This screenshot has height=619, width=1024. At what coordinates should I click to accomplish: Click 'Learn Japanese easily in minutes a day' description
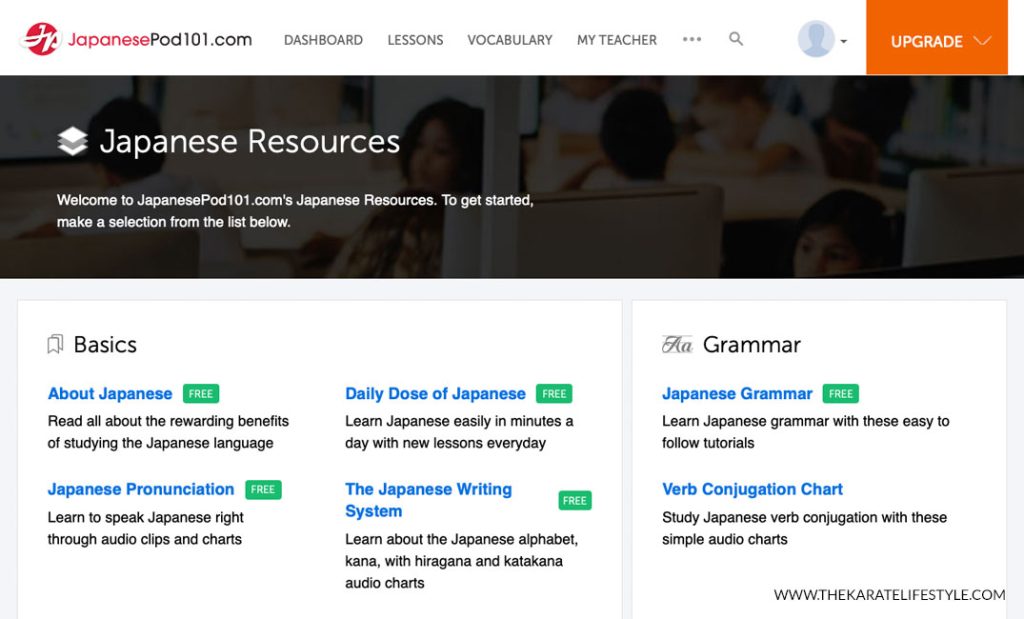(459, 432)
